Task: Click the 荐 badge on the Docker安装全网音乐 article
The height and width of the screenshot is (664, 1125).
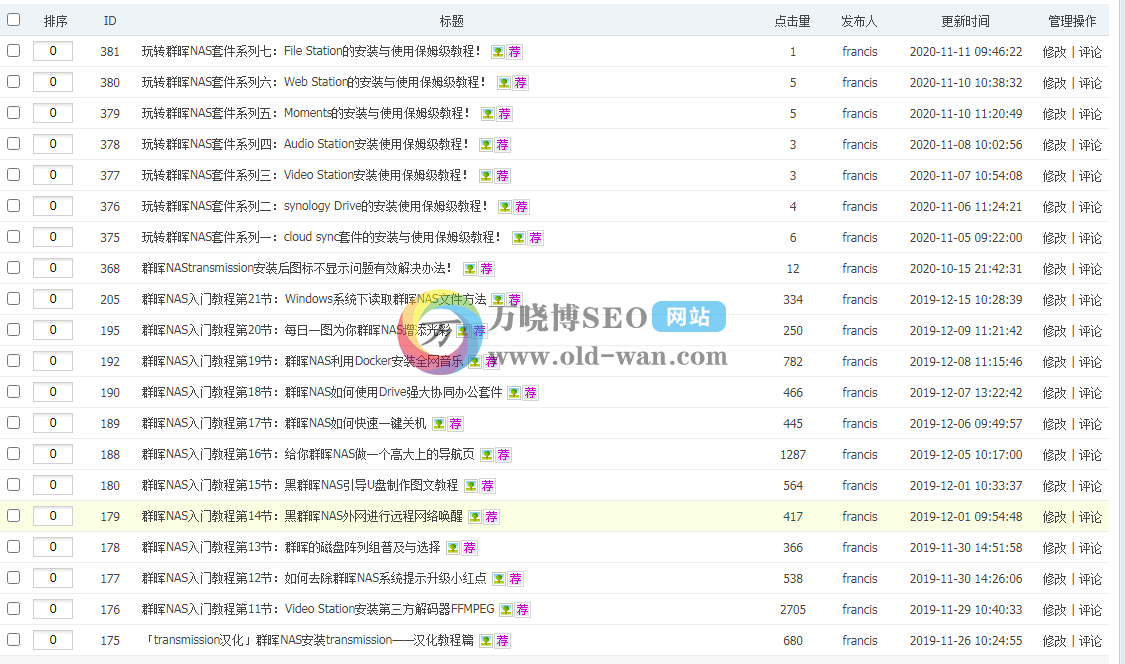Action: click(491, 361)
